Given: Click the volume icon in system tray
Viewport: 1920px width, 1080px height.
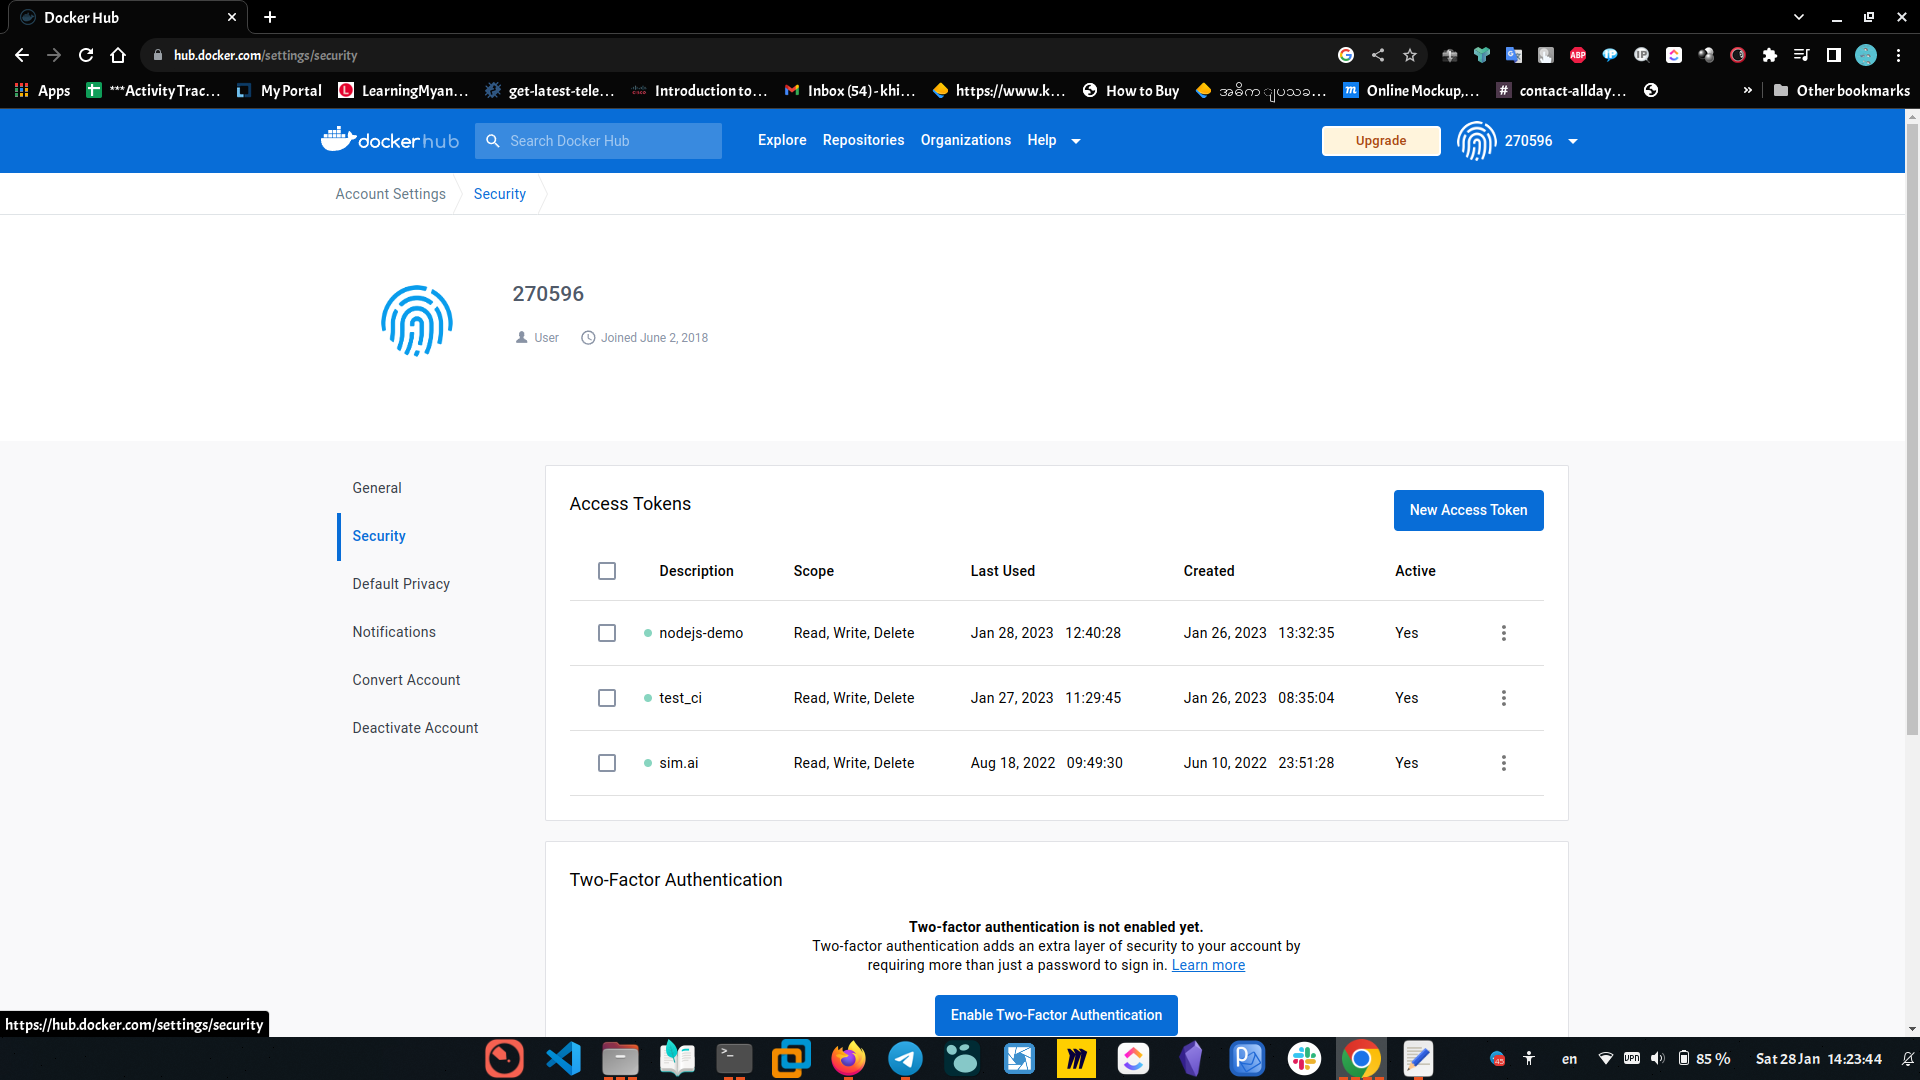Looking at the screenshot, I should click(1657, 1058).
